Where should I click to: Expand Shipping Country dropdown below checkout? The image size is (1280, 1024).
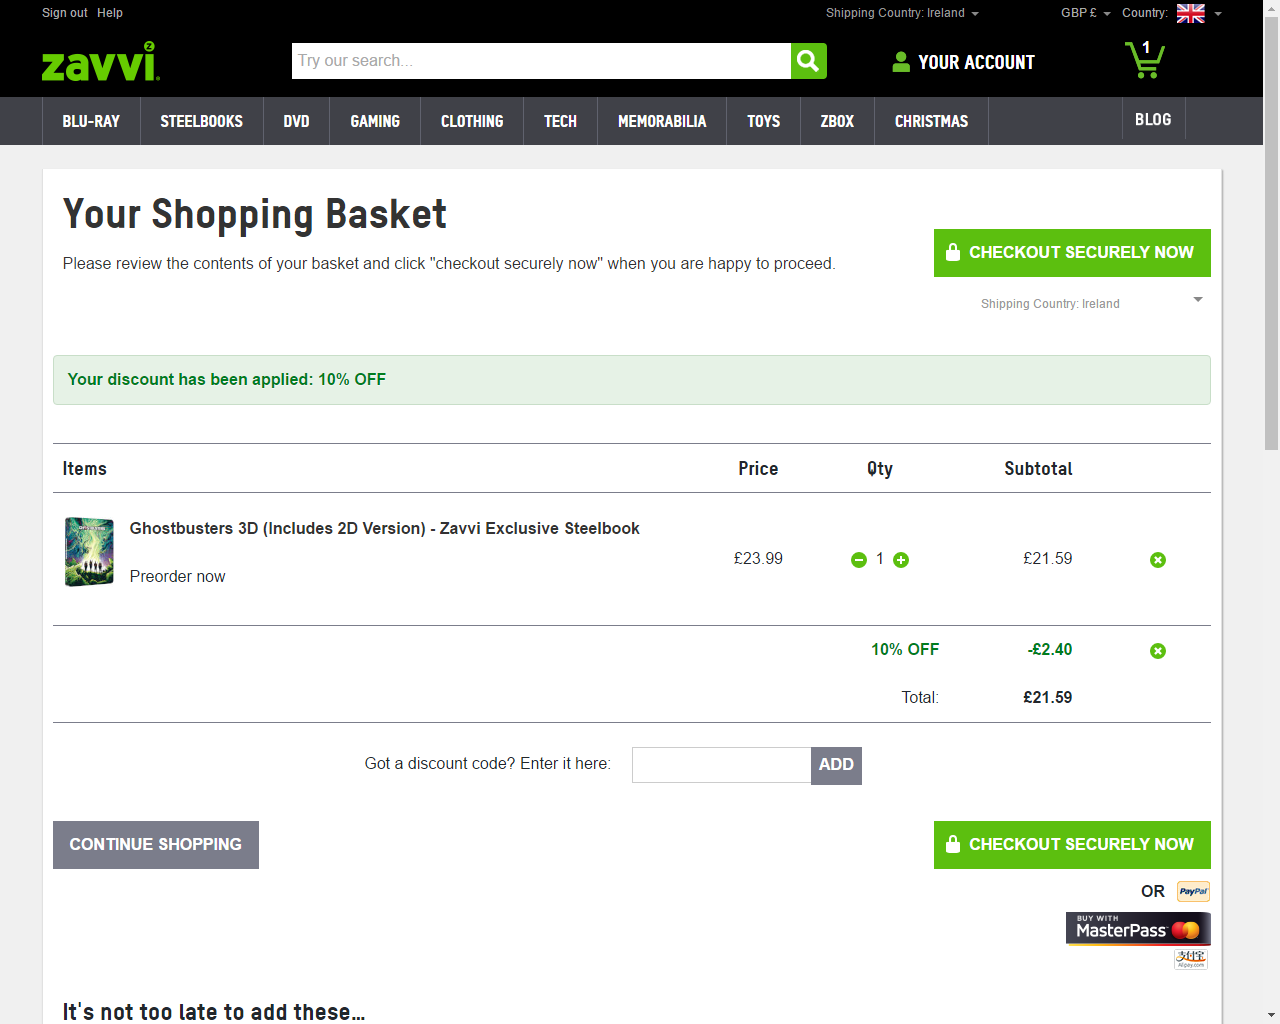tap(1198, 300)
